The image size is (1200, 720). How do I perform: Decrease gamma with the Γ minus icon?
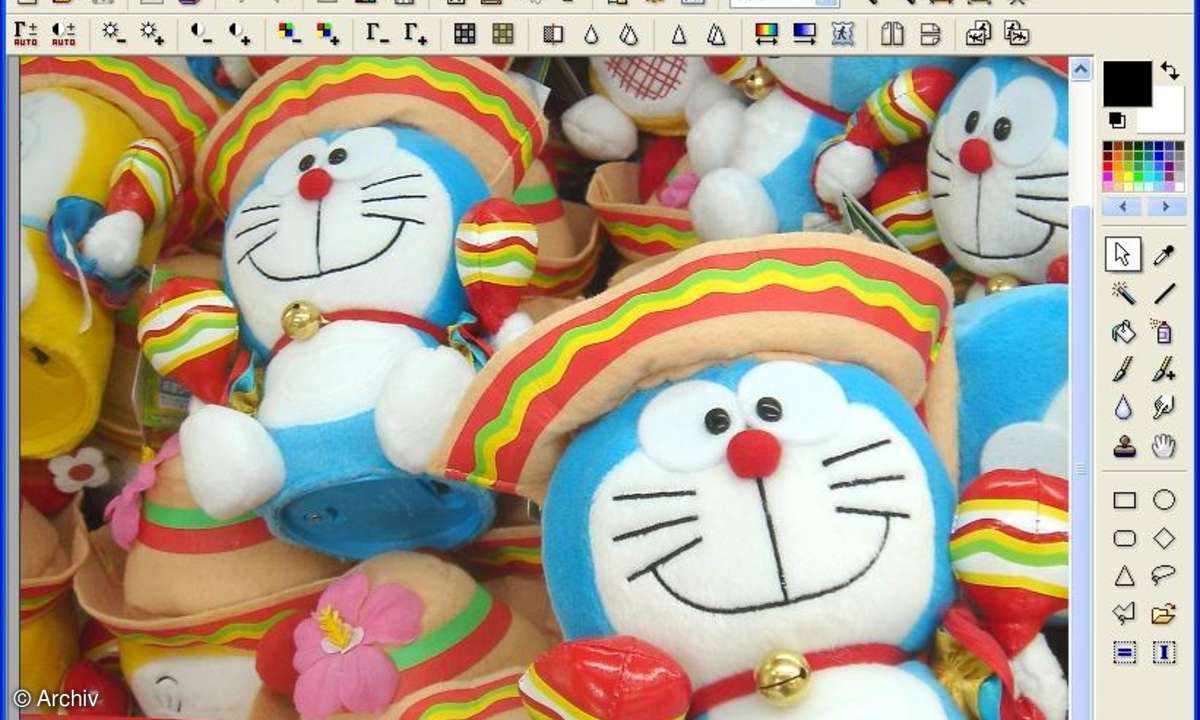377,34
